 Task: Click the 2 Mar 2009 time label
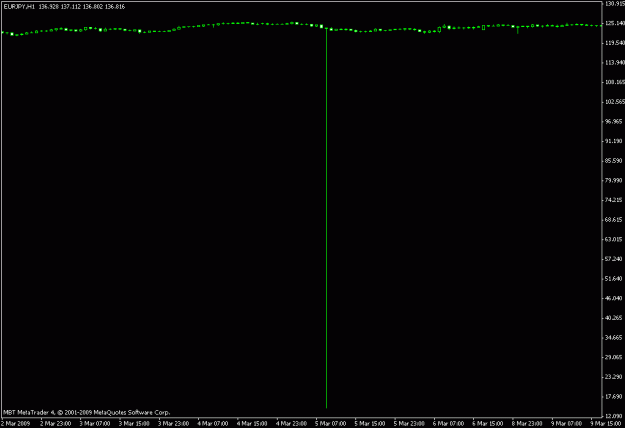[16, 423]
